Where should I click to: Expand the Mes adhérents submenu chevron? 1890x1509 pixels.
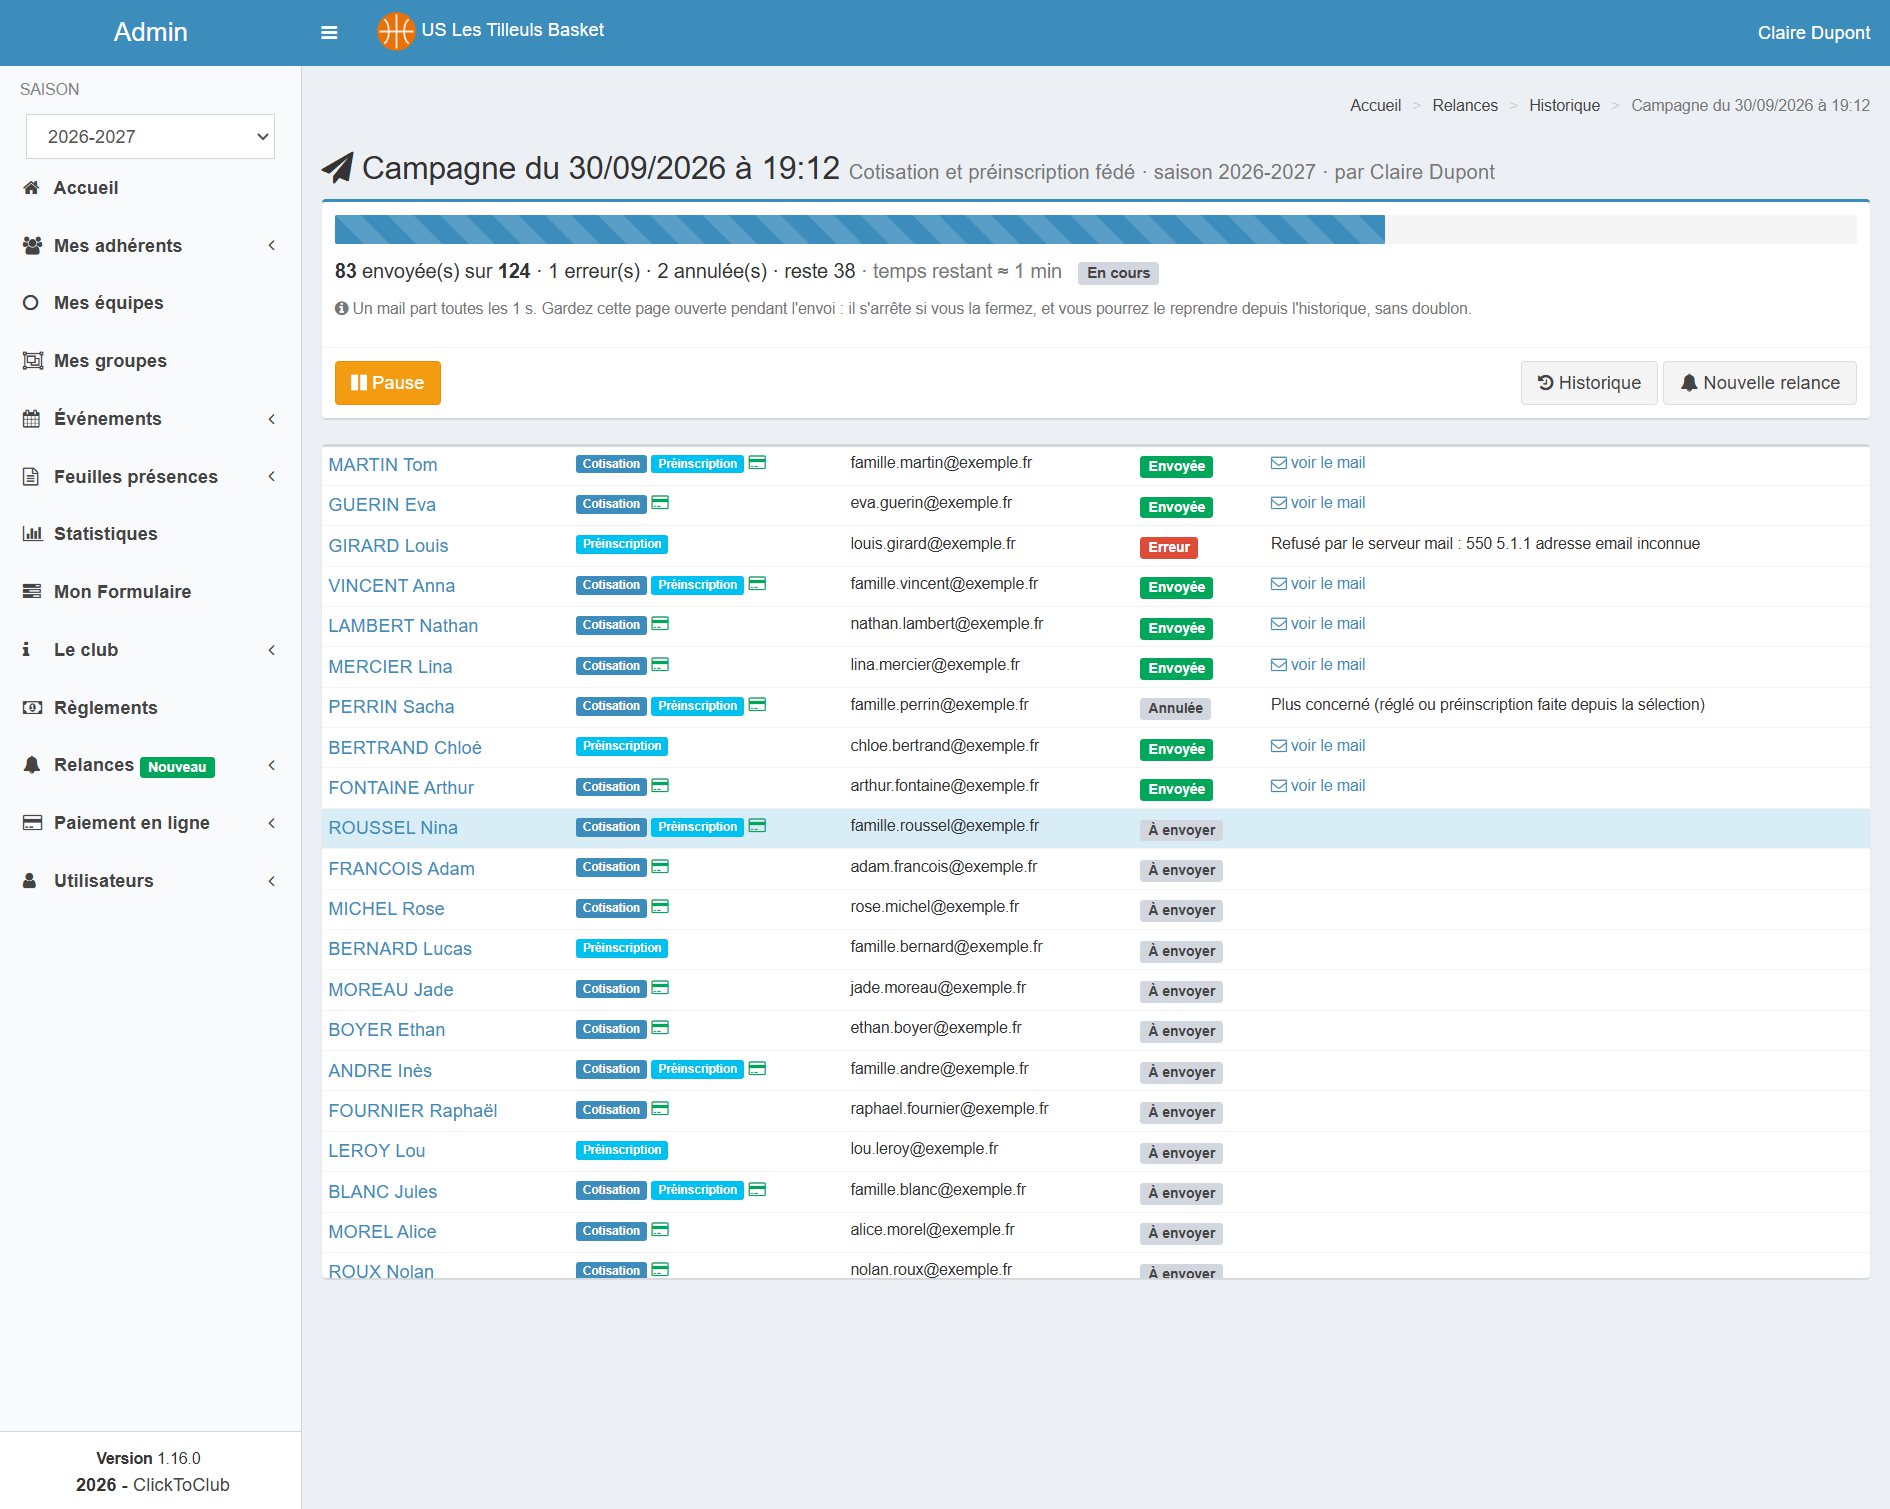(272, 246)
